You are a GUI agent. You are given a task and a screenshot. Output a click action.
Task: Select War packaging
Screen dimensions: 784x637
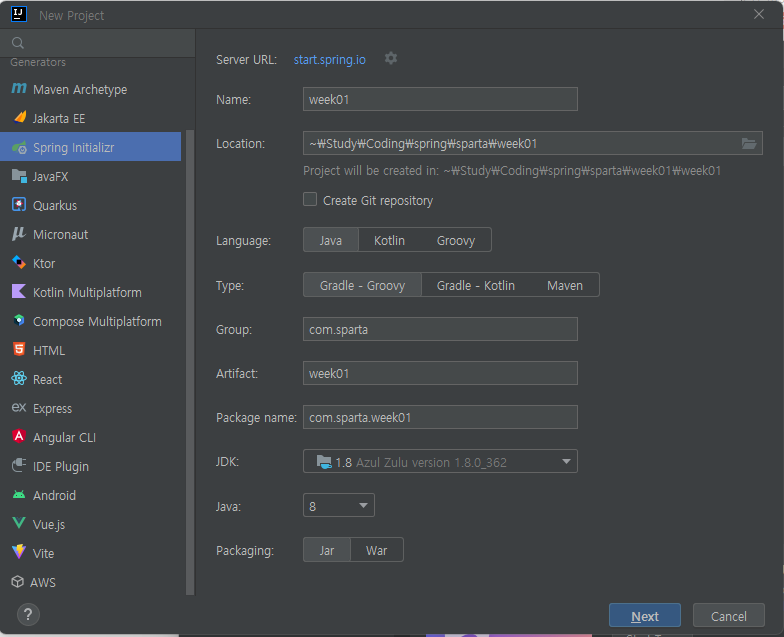click(376, 550)
